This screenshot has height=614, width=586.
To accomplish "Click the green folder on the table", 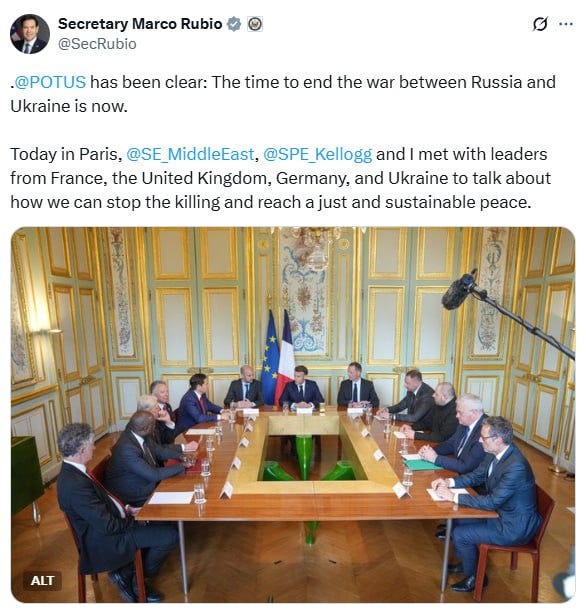I will click(x=421, y=464).
